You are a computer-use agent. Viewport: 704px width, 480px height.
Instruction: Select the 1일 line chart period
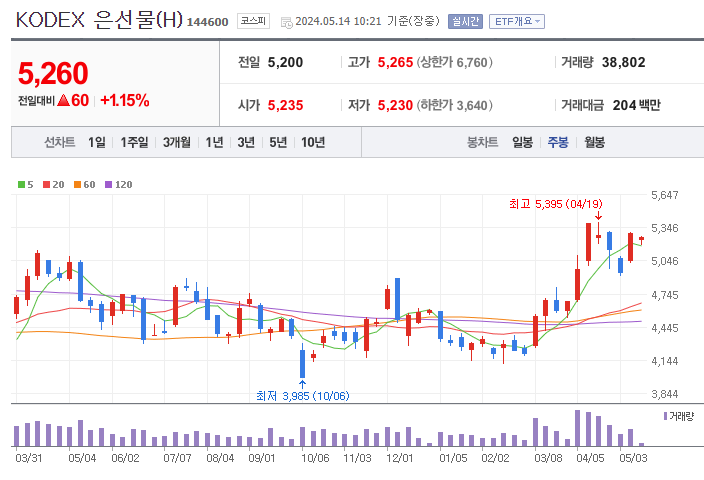pos(97,142)
